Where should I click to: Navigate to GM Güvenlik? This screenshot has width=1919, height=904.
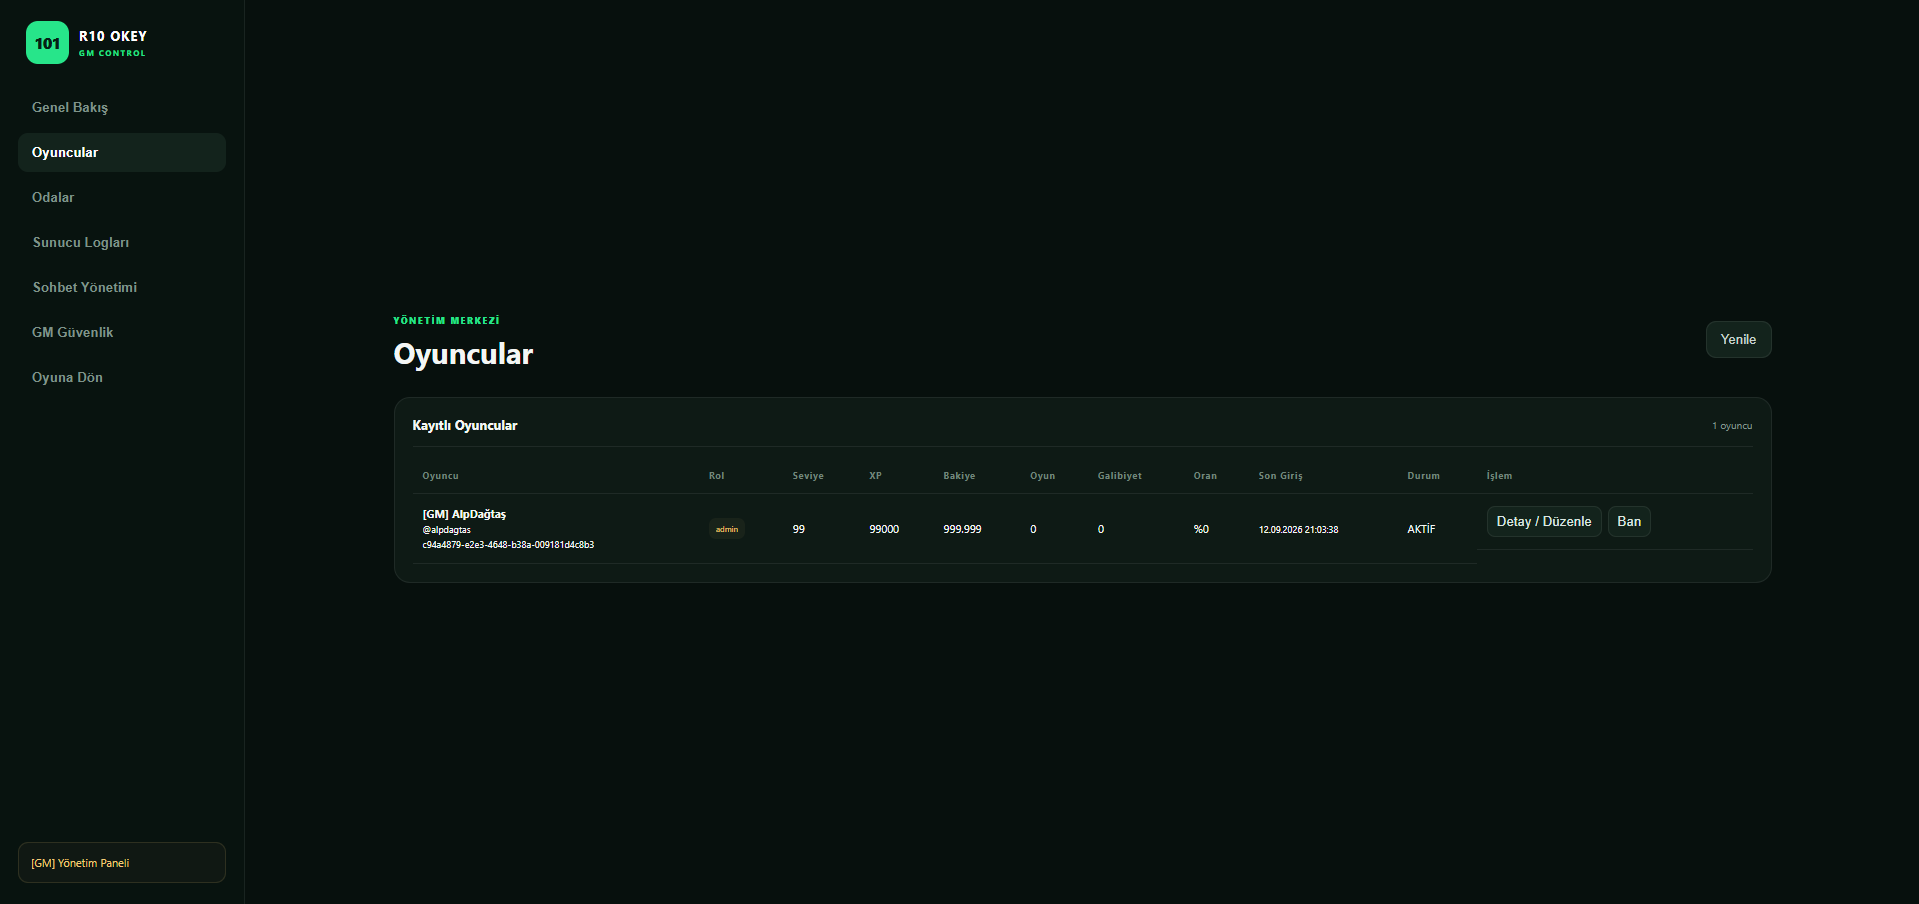click(122, 332)
